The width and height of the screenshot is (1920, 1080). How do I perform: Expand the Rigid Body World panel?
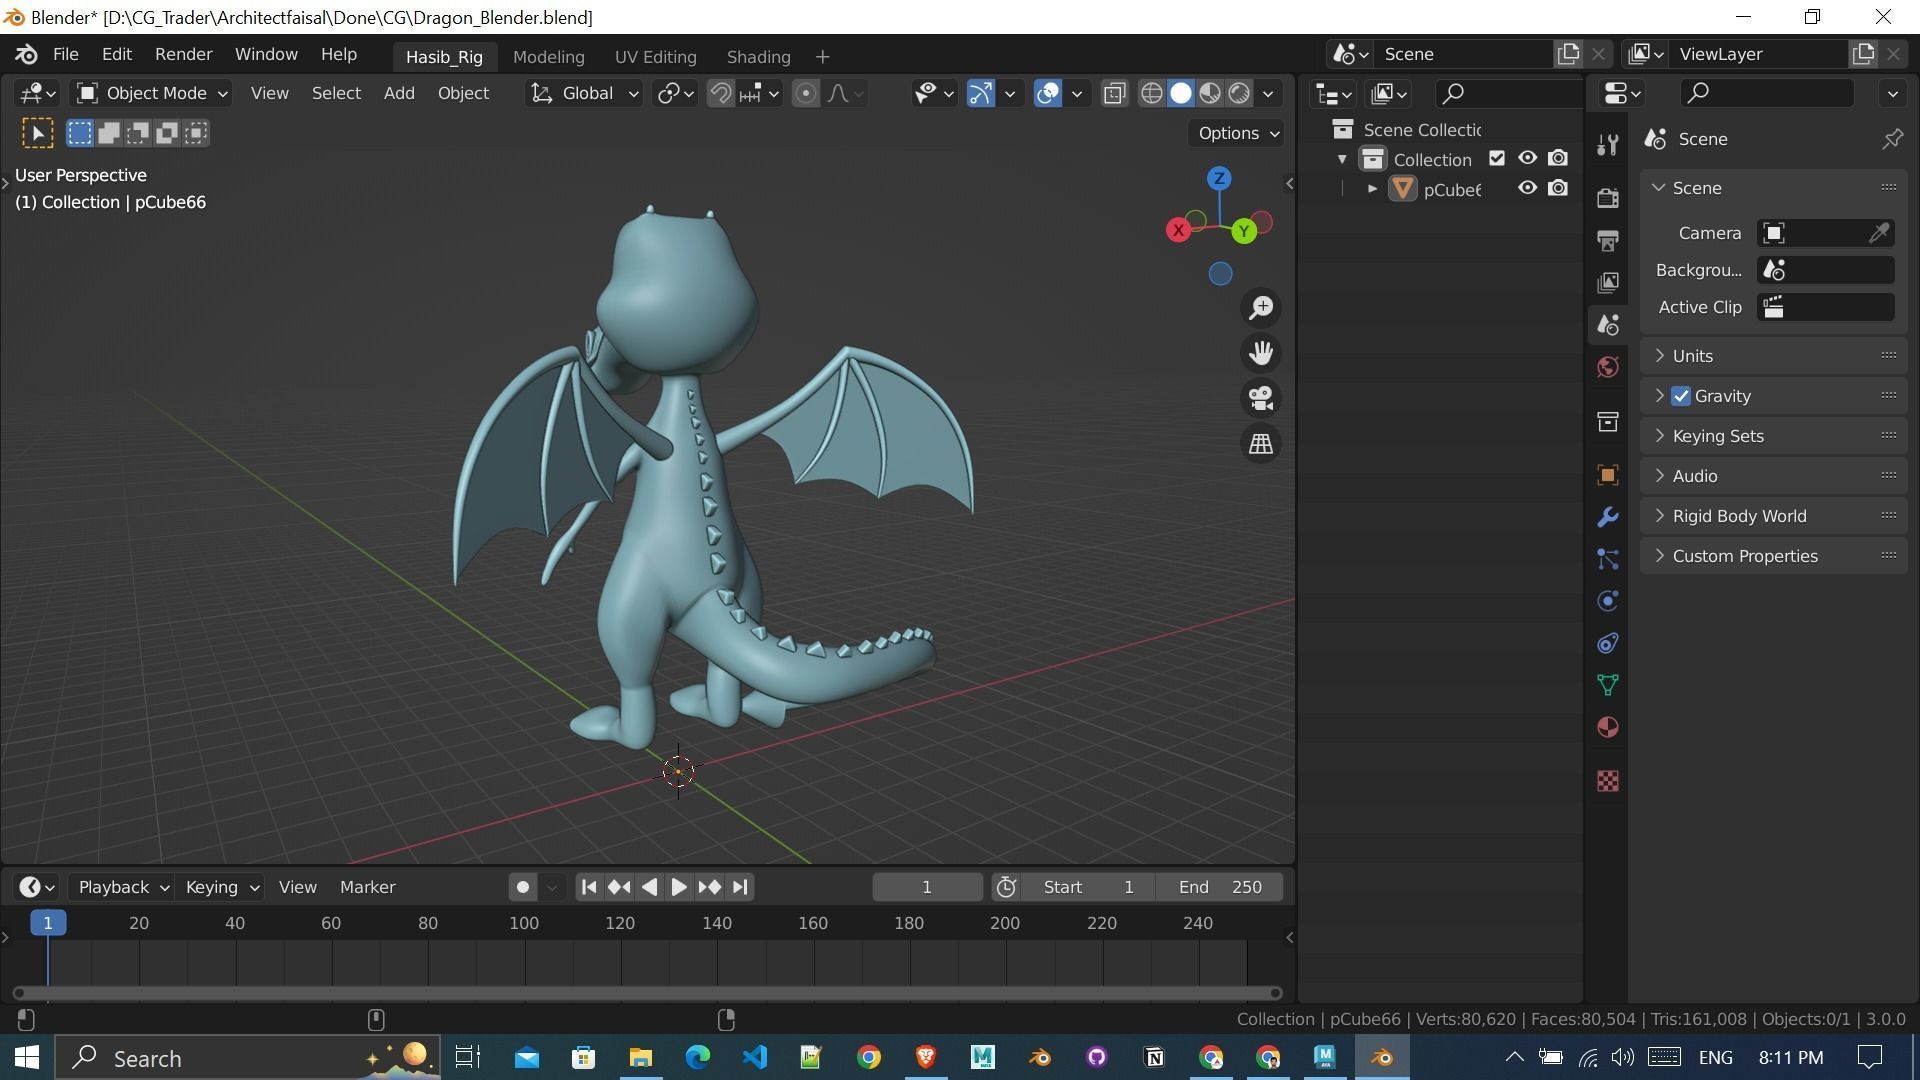tap(1773, 516)
